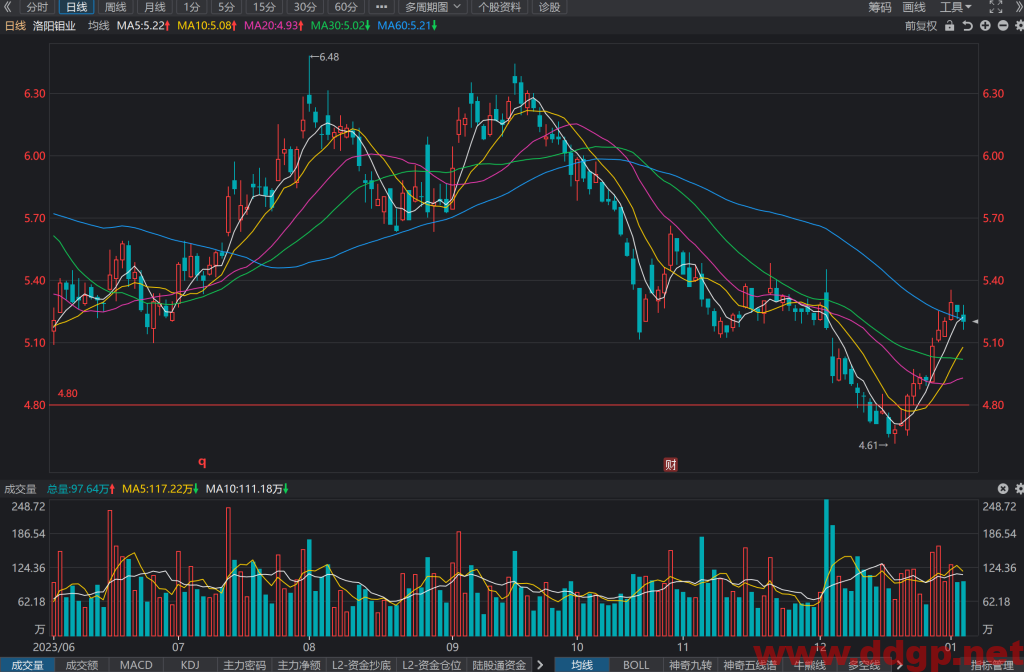
Task: Select KDJ indicator tab
Action: point(190,665)
